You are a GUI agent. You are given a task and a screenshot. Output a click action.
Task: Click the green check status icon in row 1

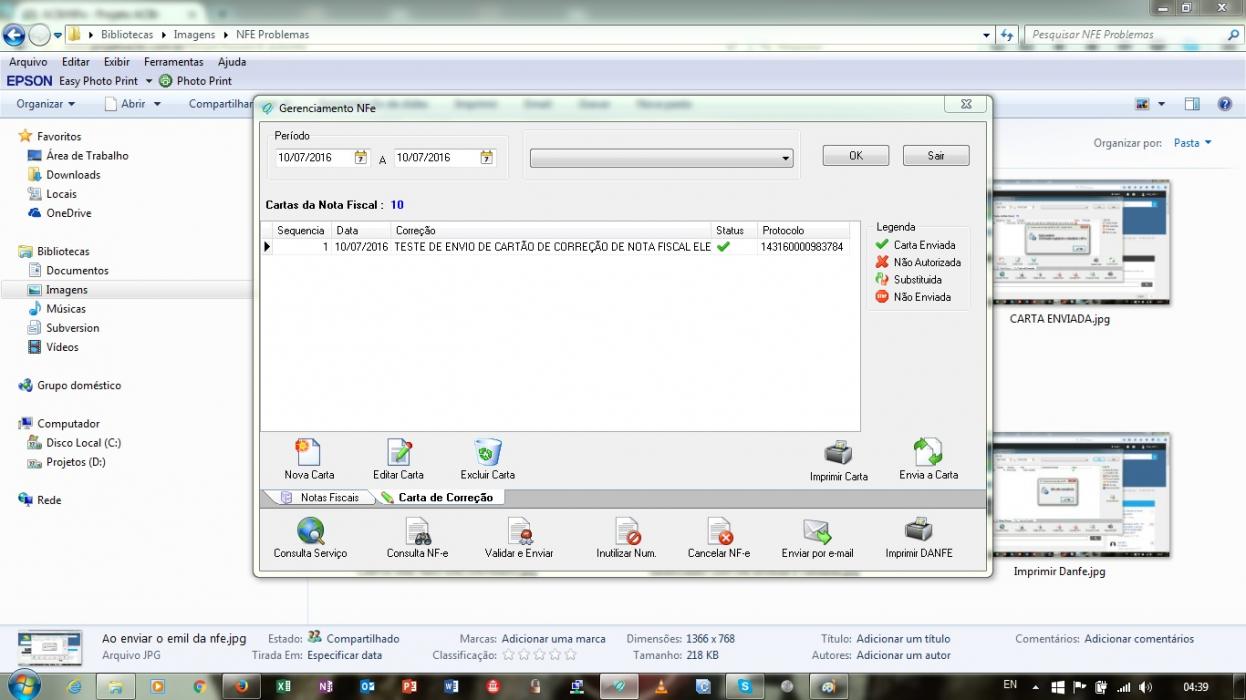click(x=723, y=246)
